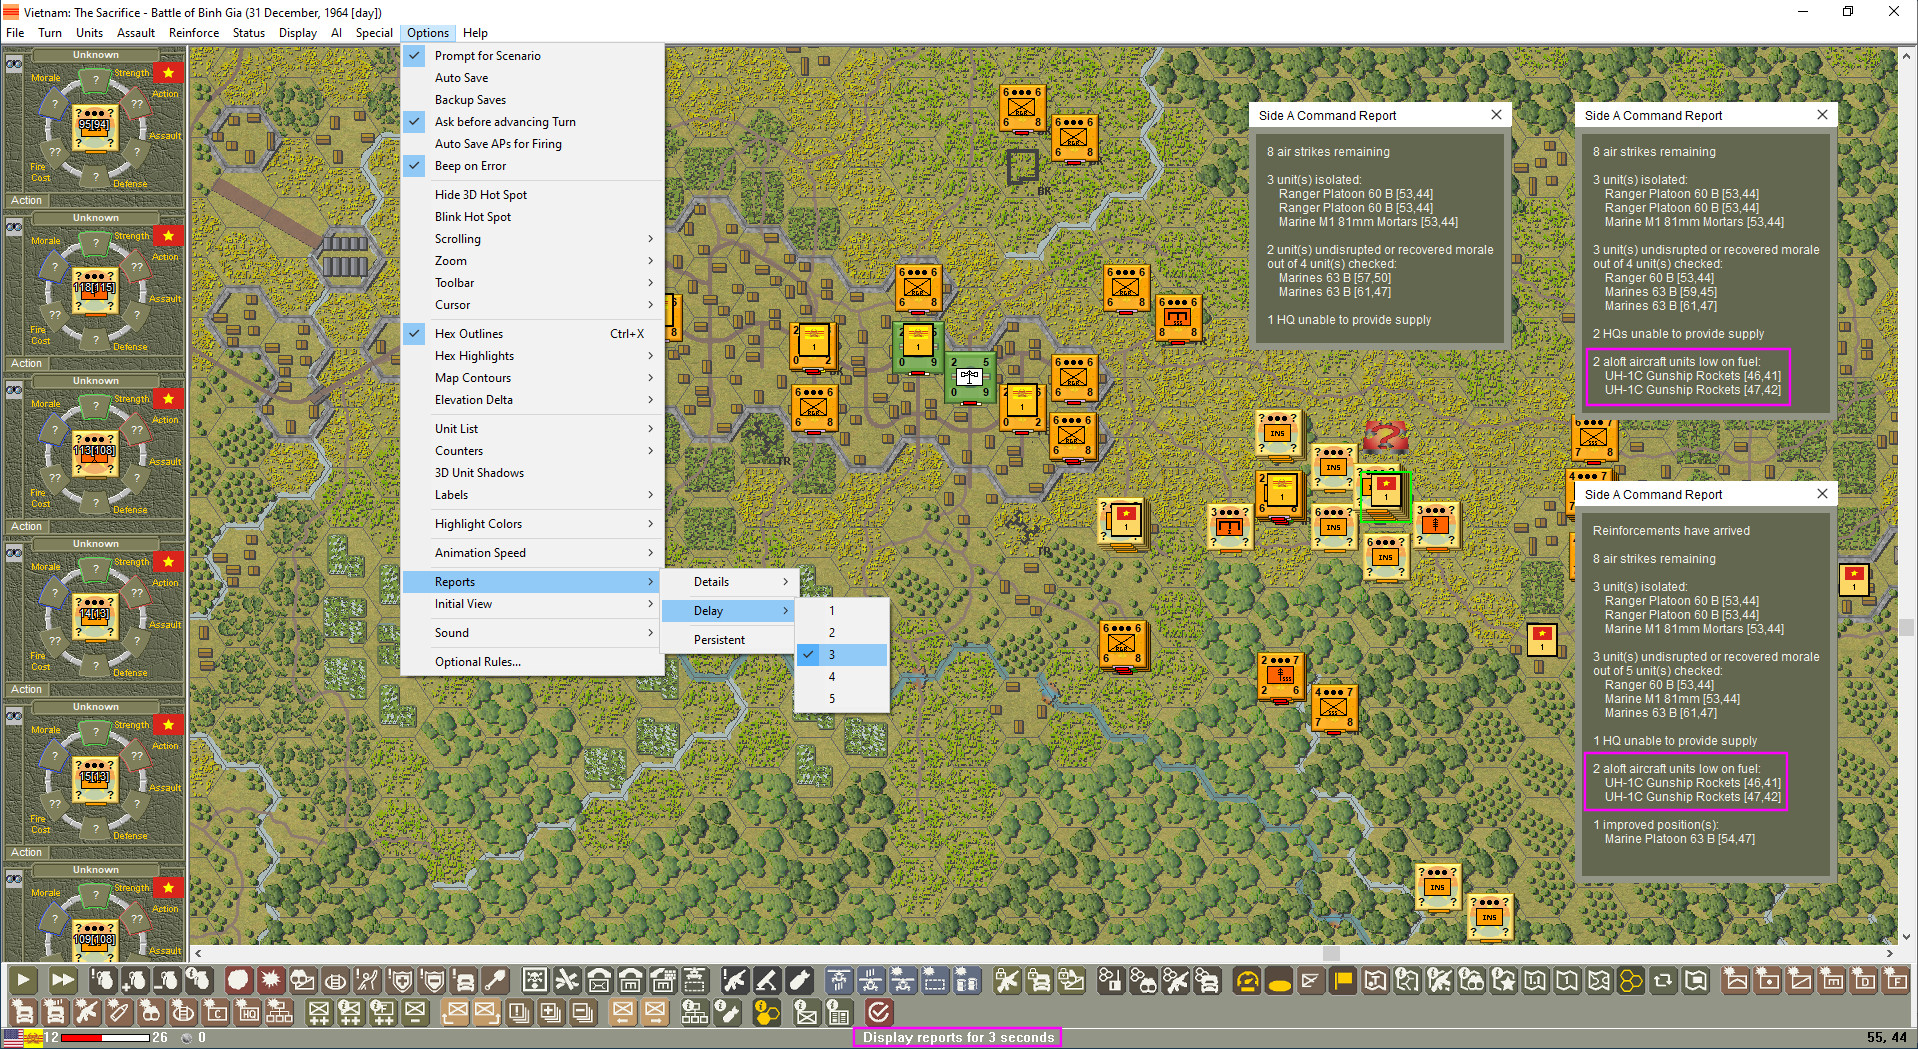The image size is (1918, 1049).
Task: Expand the Unit List submenu
Action: (x=533, y=429)
